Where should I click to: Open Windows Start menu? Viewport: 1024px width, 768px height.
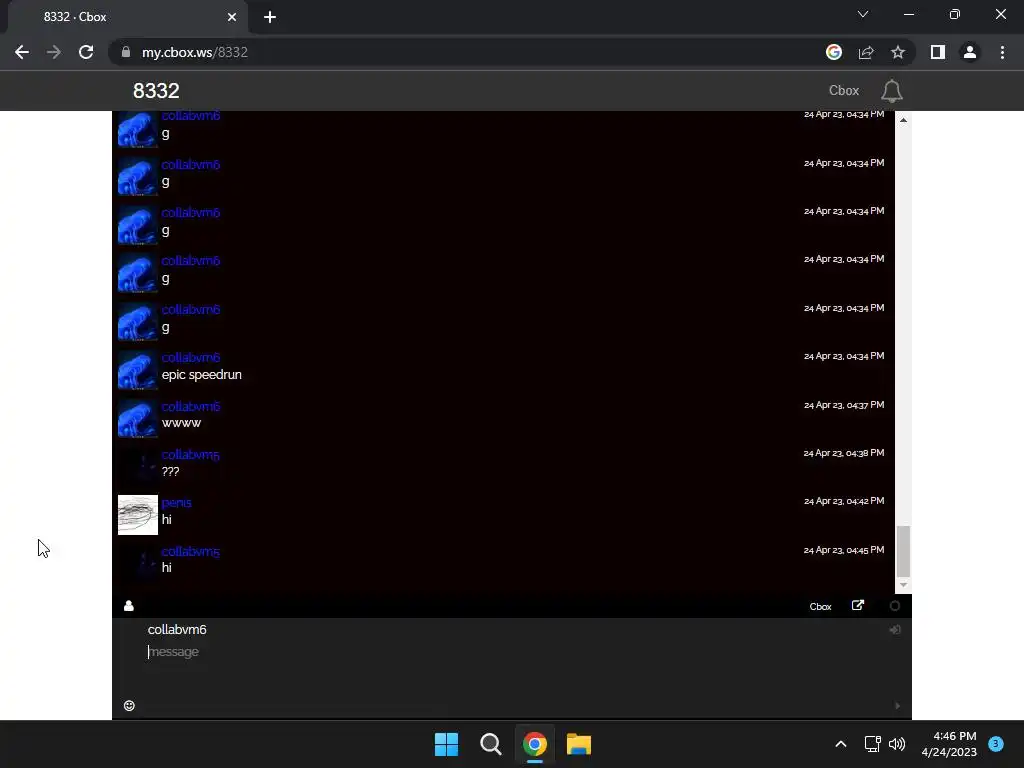447,744
